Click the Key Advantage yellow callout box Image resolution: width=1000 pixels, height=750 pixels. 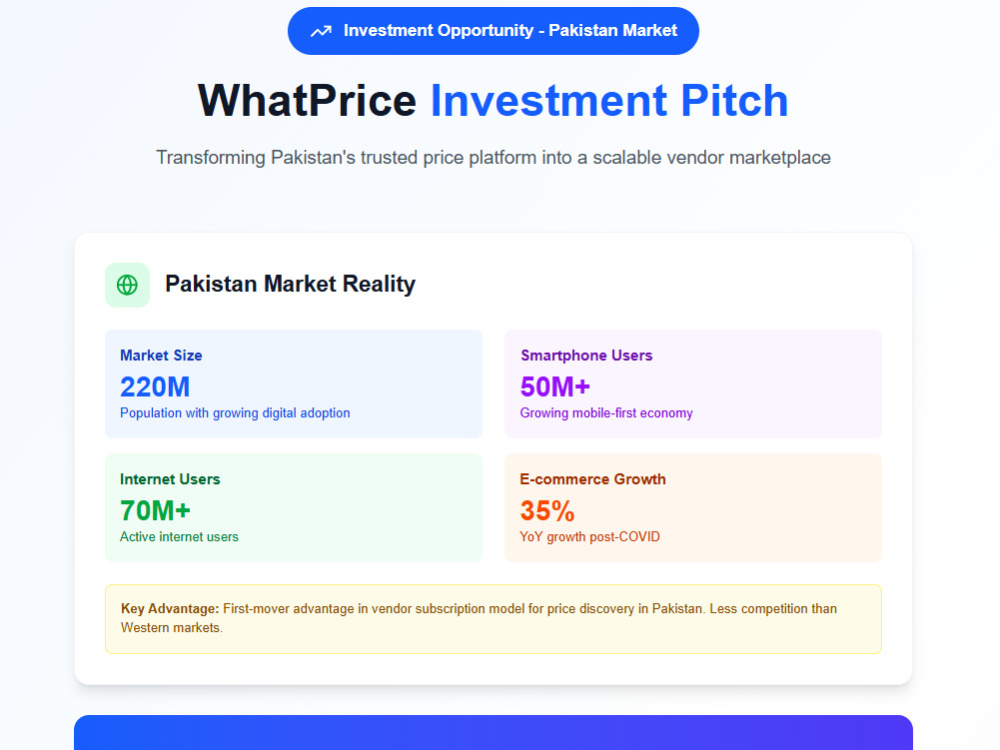493,619
